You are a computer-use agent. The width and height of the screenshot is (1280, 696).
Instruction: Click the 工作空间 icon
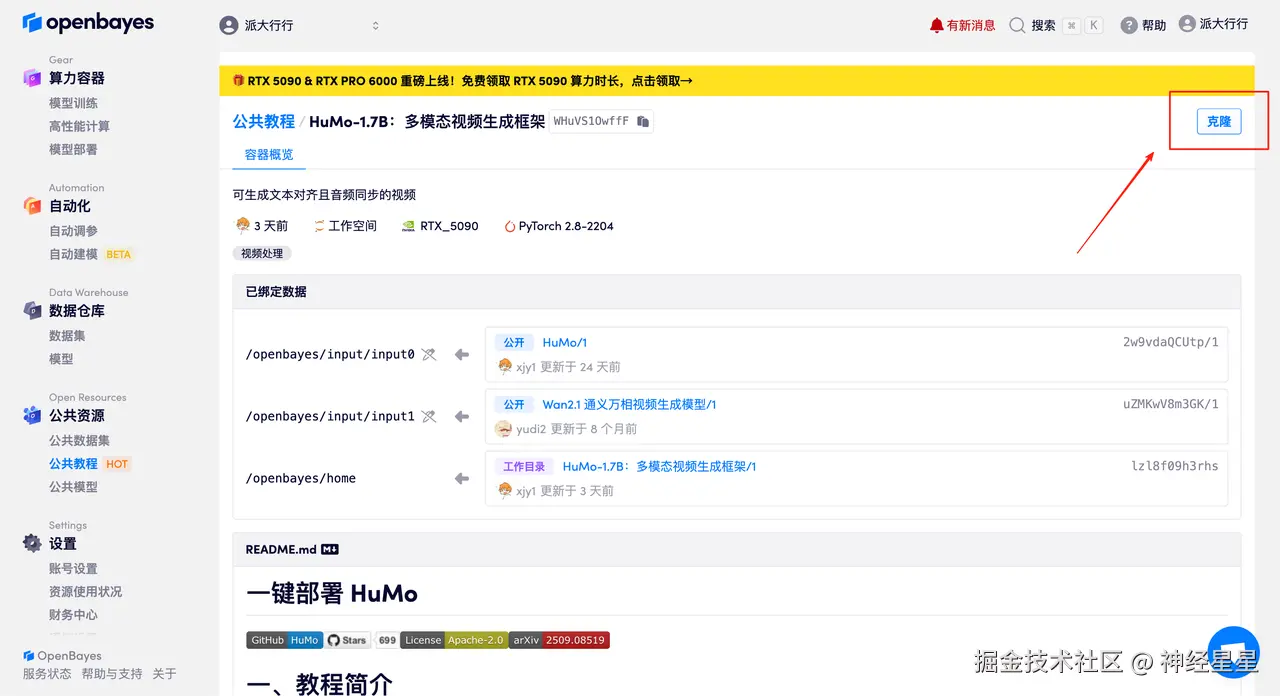[318, 226]
